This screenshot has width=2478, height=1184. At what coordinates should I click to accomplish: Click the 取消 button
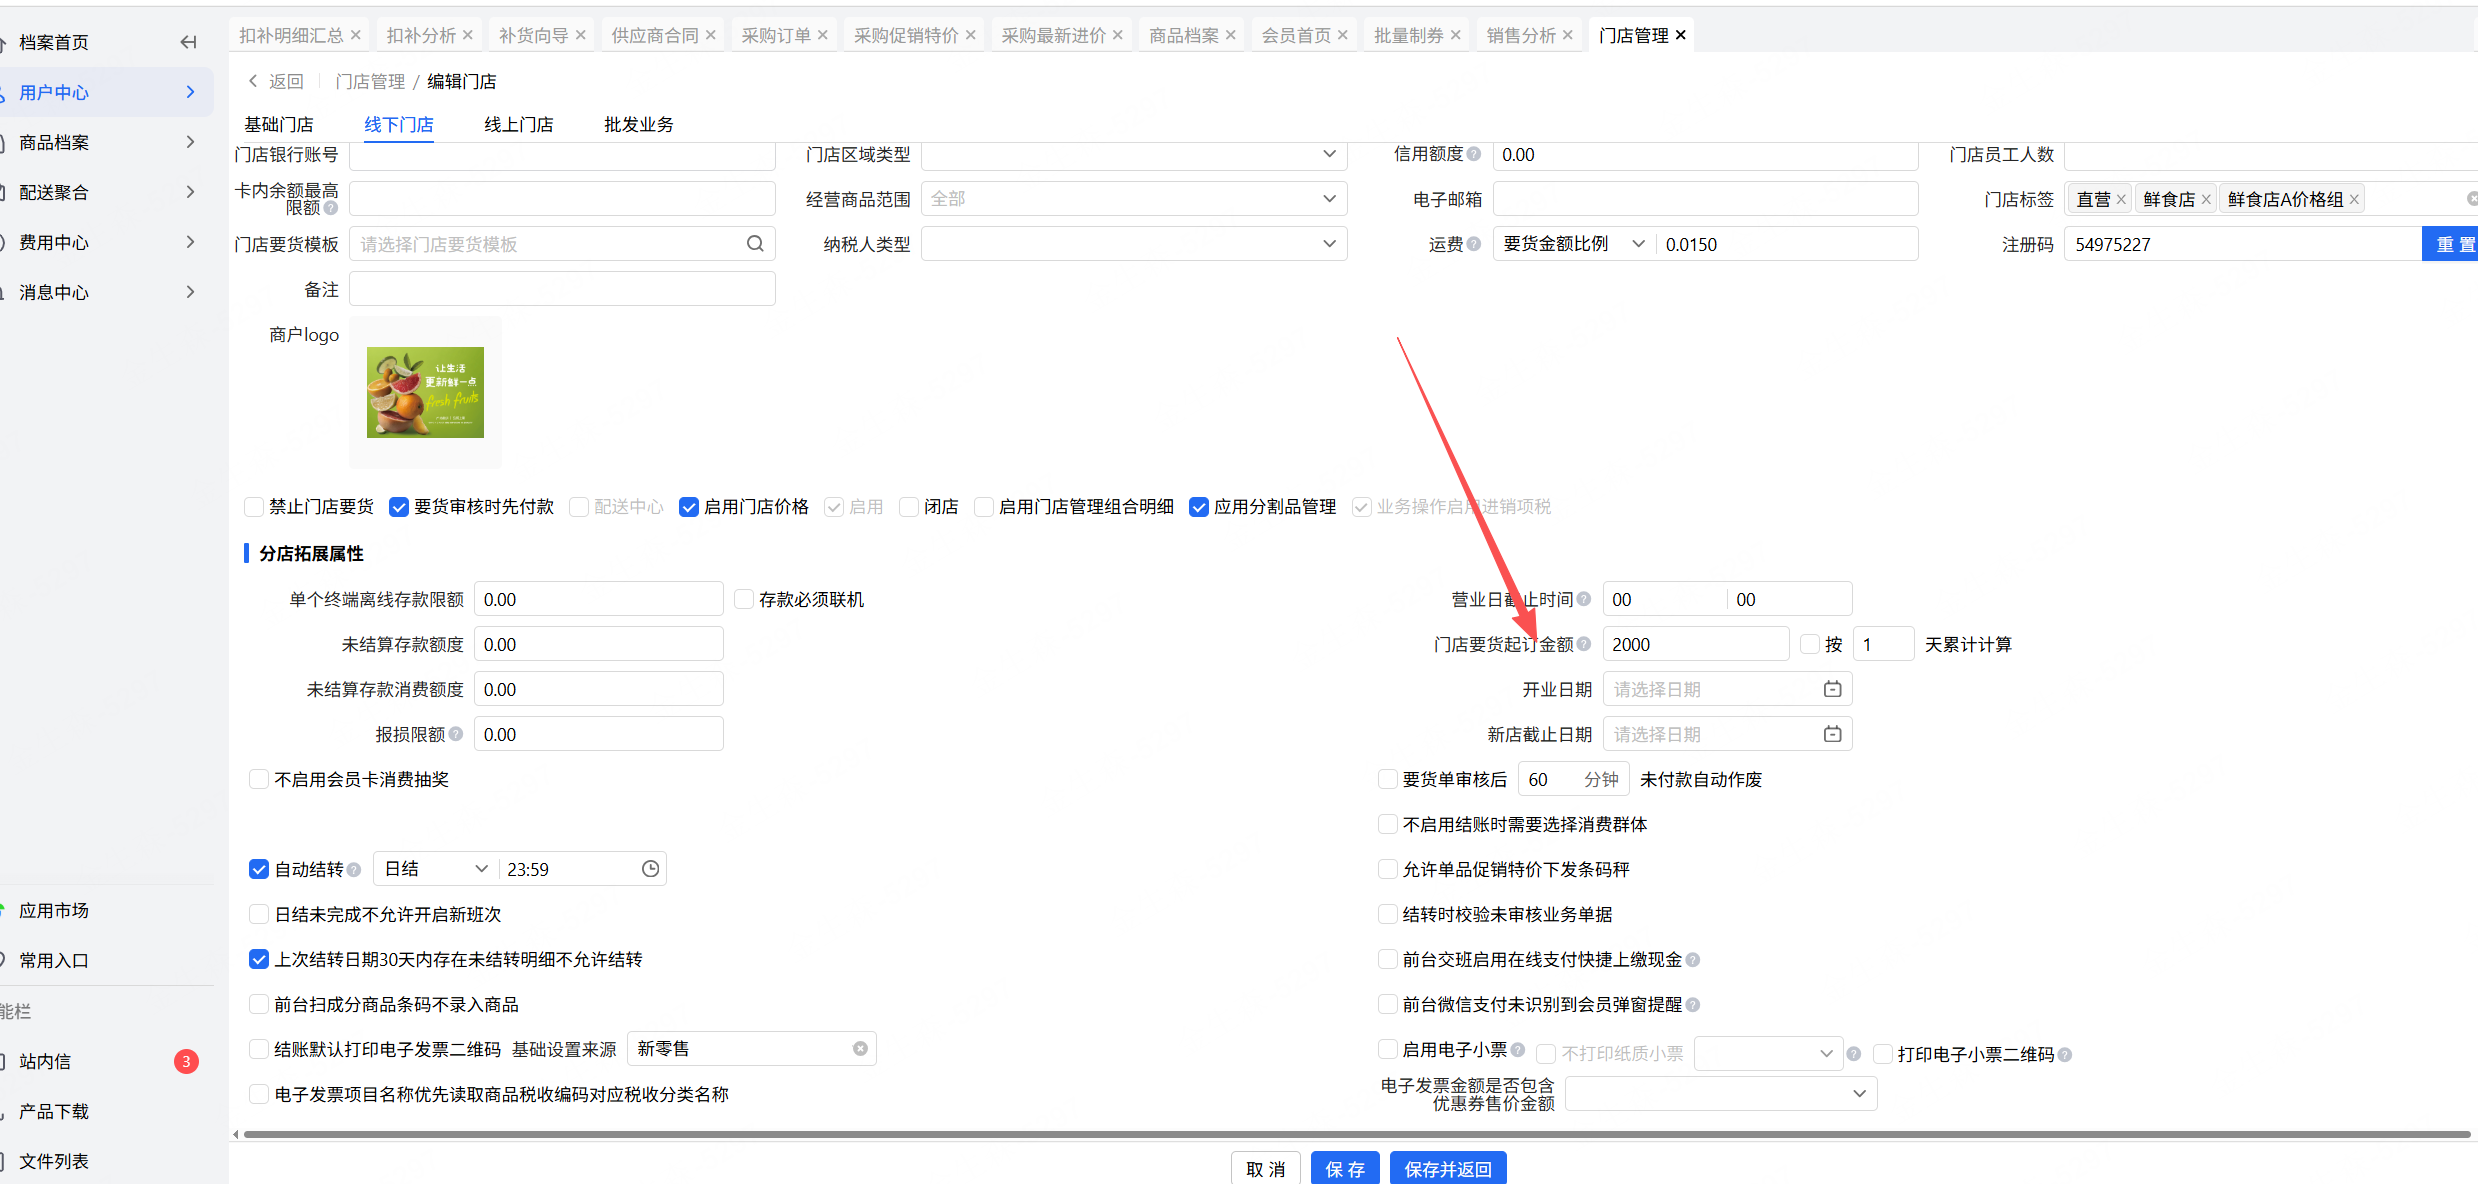click(1265, 1169)
